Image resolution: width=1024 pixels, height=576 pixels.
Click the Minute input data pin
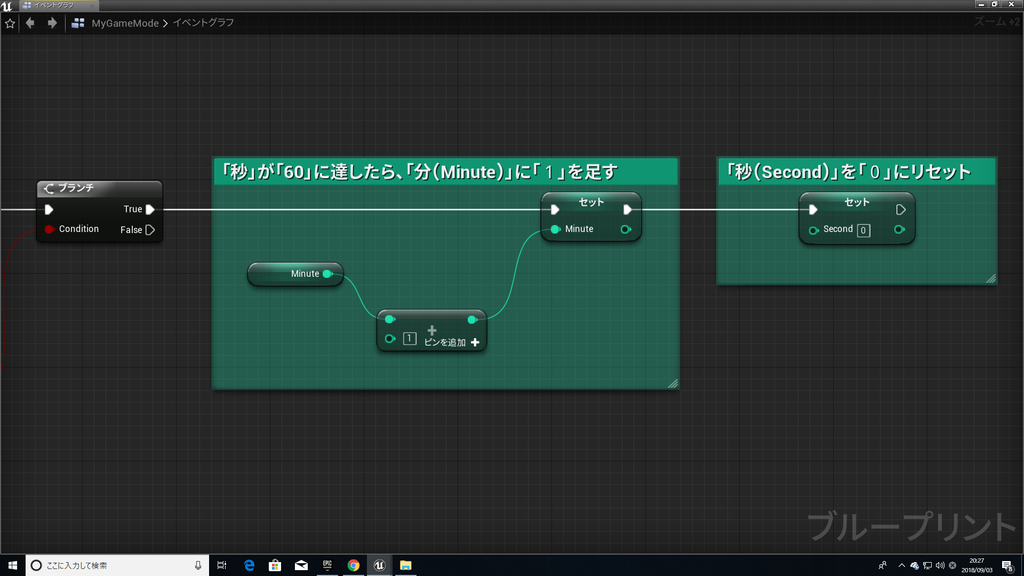click(556, 229)
